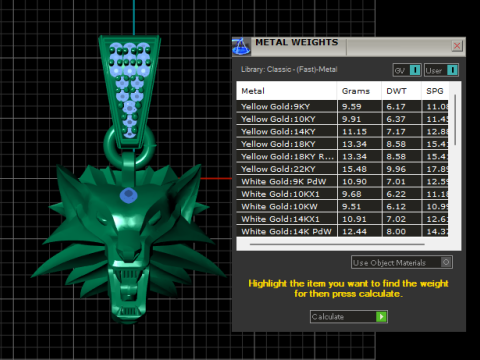Click the DWT column header

(x=401, y=91)
